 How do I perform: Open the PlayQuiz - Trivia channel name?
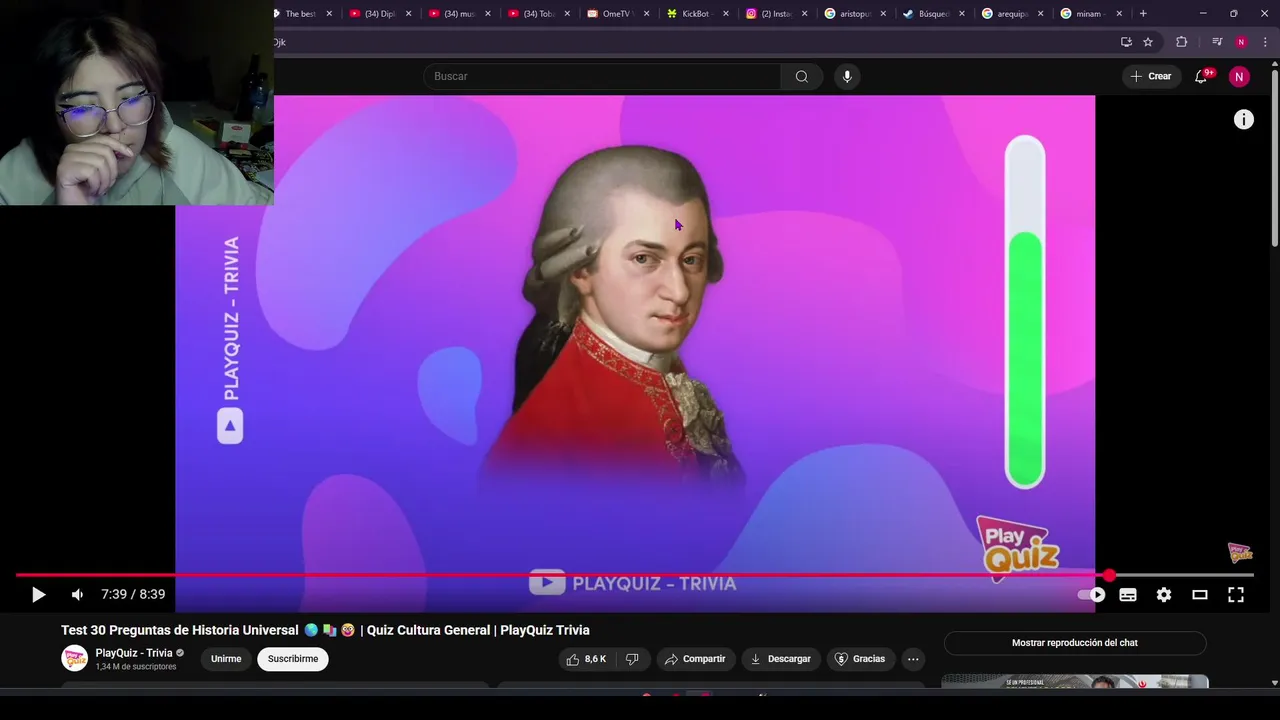(x=134, y=653)
